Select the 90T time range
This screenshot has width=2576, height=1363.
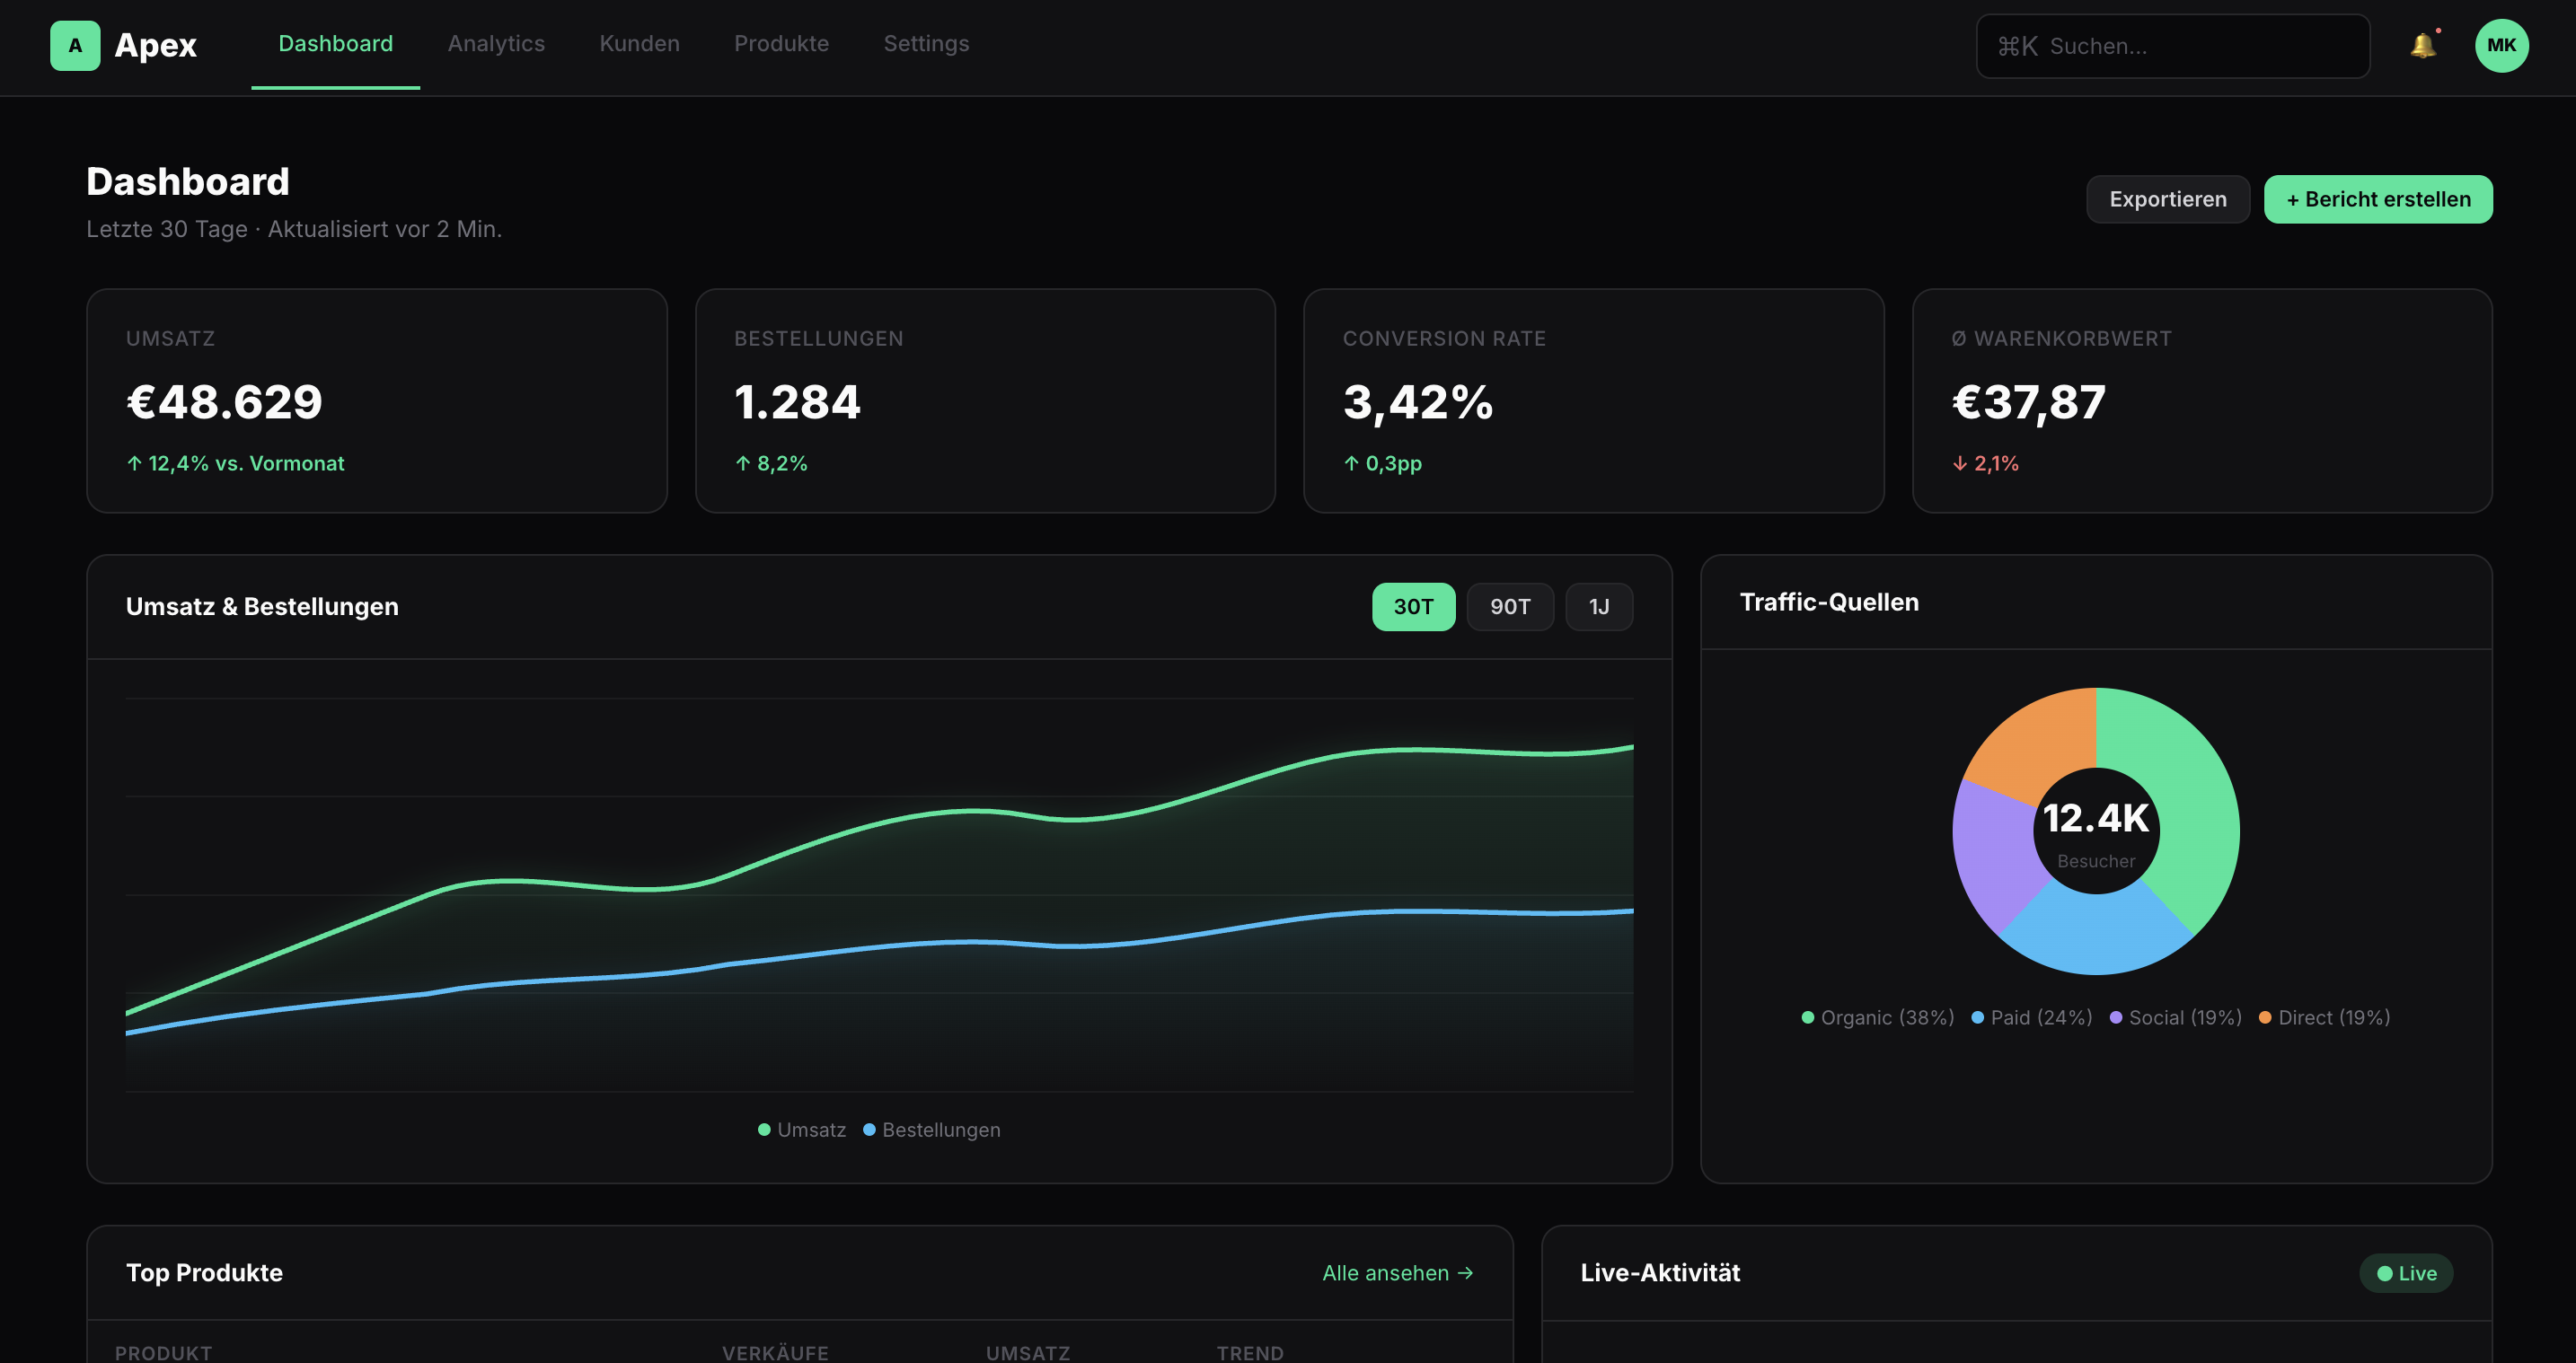pyautogui.click(x=1510, y=606)
